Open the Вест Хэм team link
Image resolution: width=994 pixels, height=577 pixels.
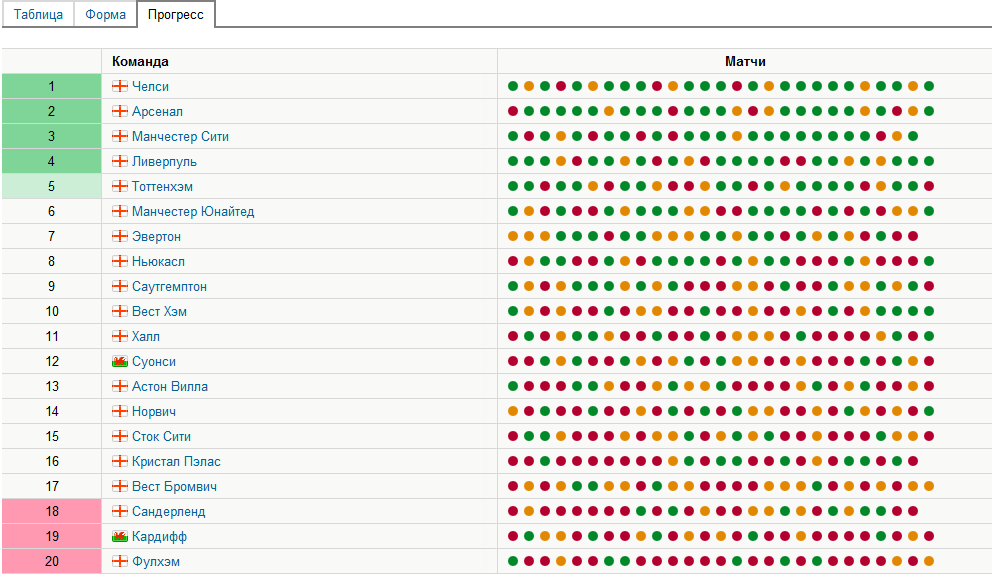click(x=159, y=311)
